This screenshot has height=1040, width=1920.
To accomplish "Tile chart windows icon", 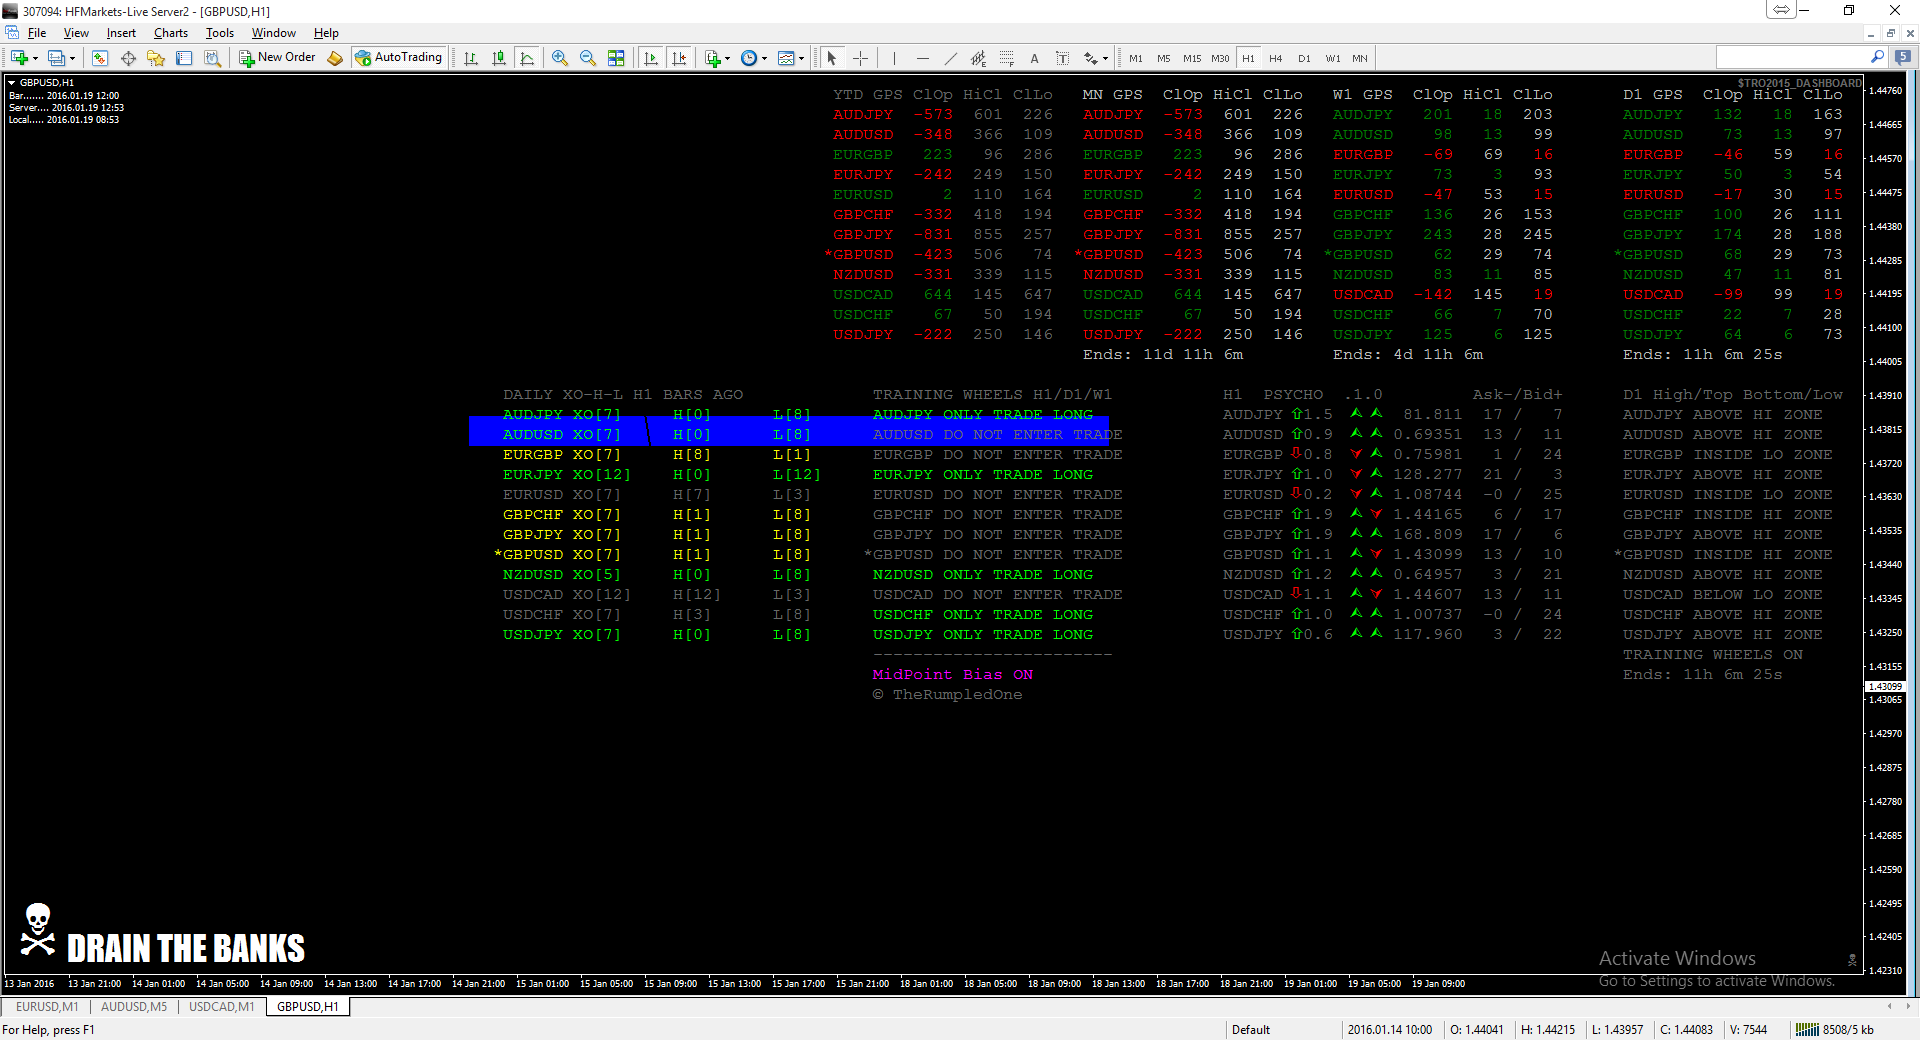I will tap(616, 58).
